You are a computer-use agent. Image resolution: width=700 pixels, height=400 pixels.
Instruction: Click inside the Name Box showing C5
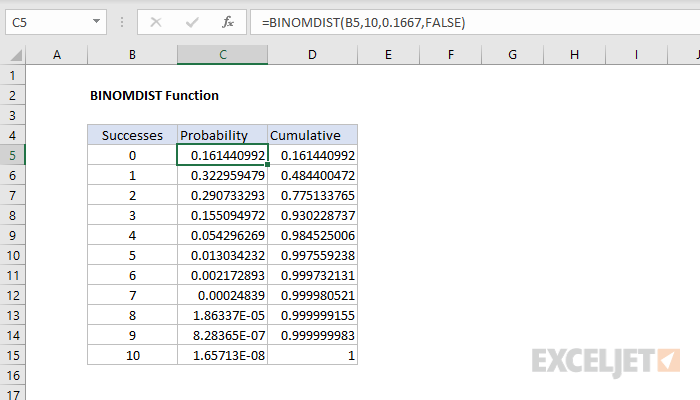click(x=47, y=22)
